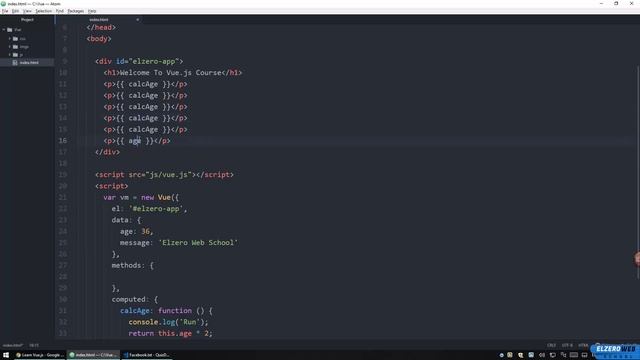The image size is (640, 360).
Task: Click the div id elzero-app opening tag
Action: point(139,61)
